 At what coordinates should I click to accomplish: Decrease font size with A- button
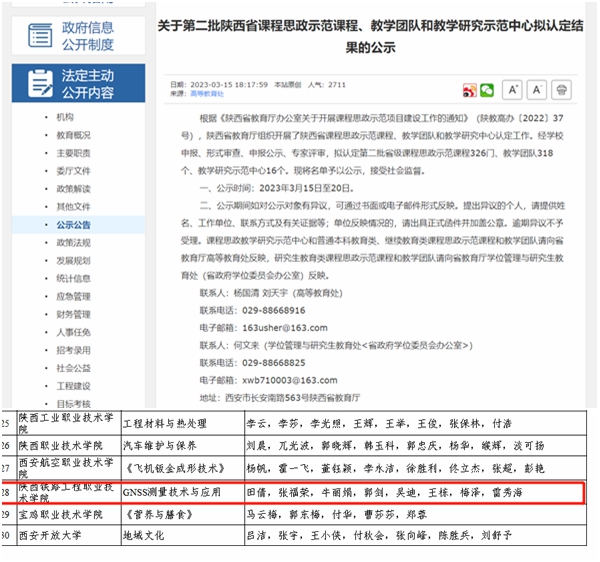point(537,89)
